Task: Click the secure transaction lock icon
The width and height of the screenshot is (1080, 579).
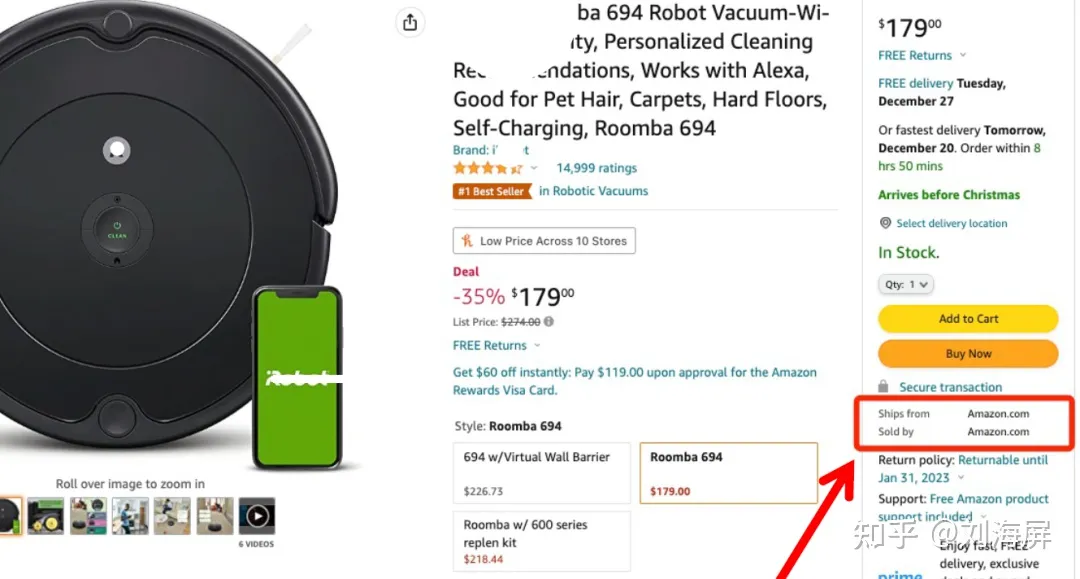Action: coord(883,387)
